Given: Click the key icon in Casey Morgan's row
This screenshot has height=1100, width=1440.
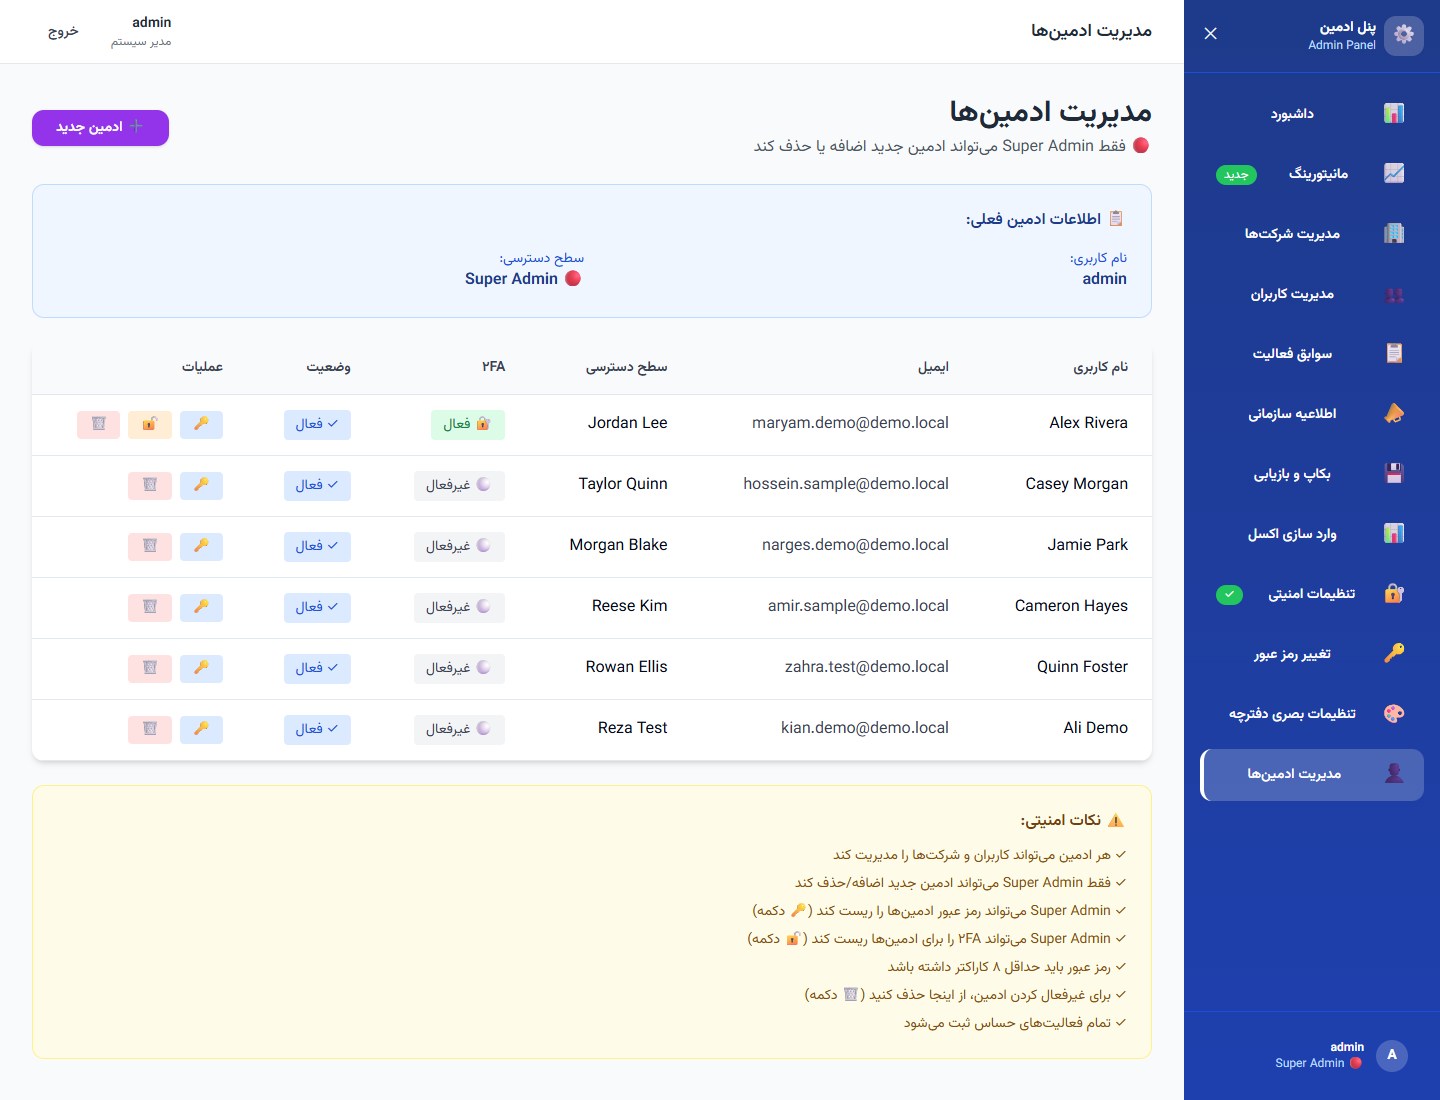Looking at the screenshot, I should coord(201,485).
